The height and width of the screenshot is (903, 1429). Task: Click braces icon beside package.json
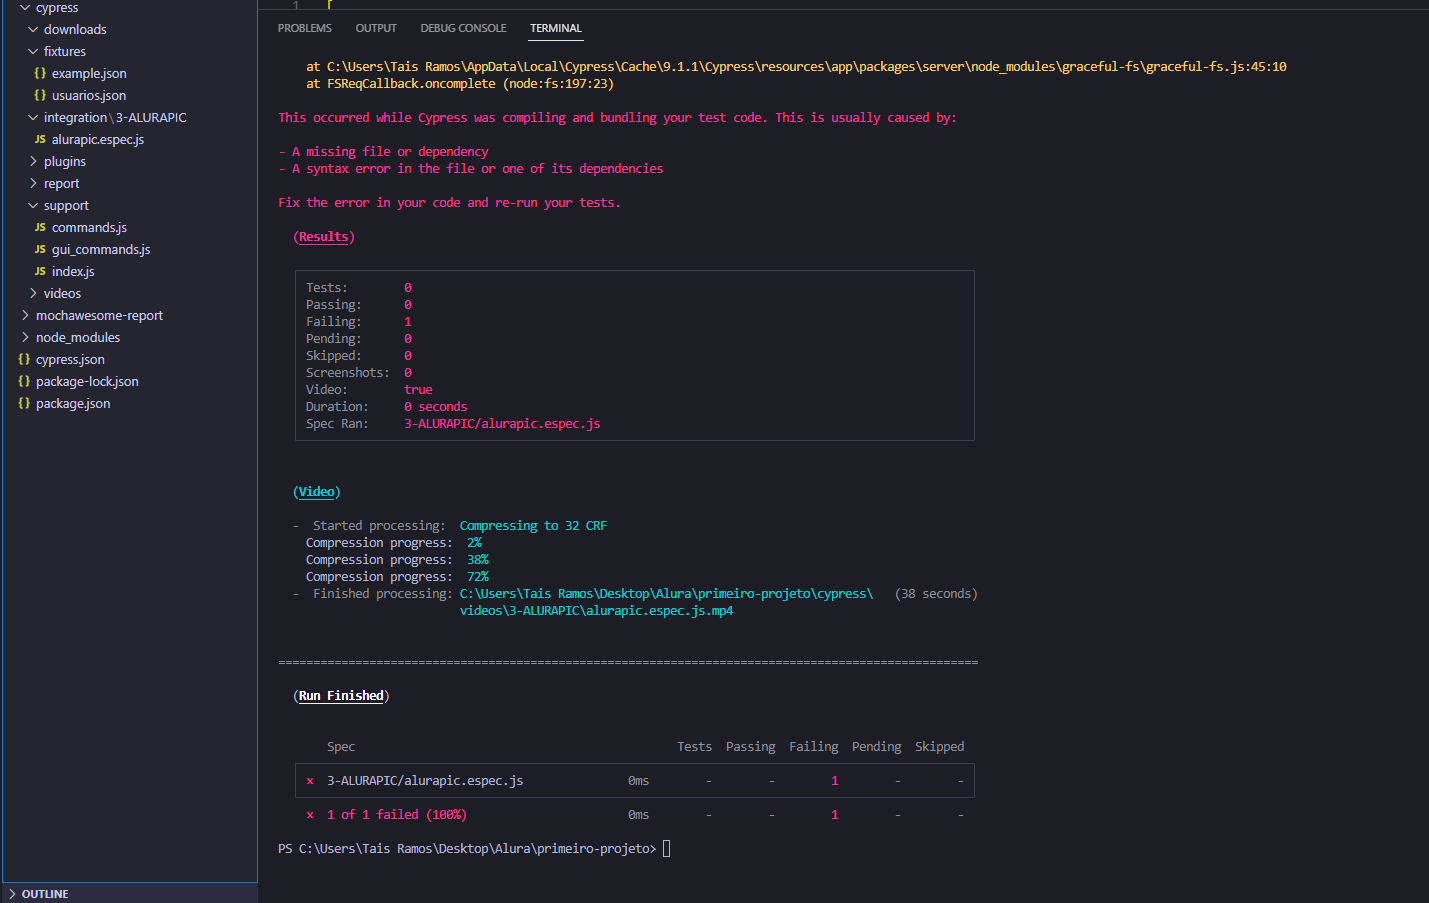click(24, 403)
